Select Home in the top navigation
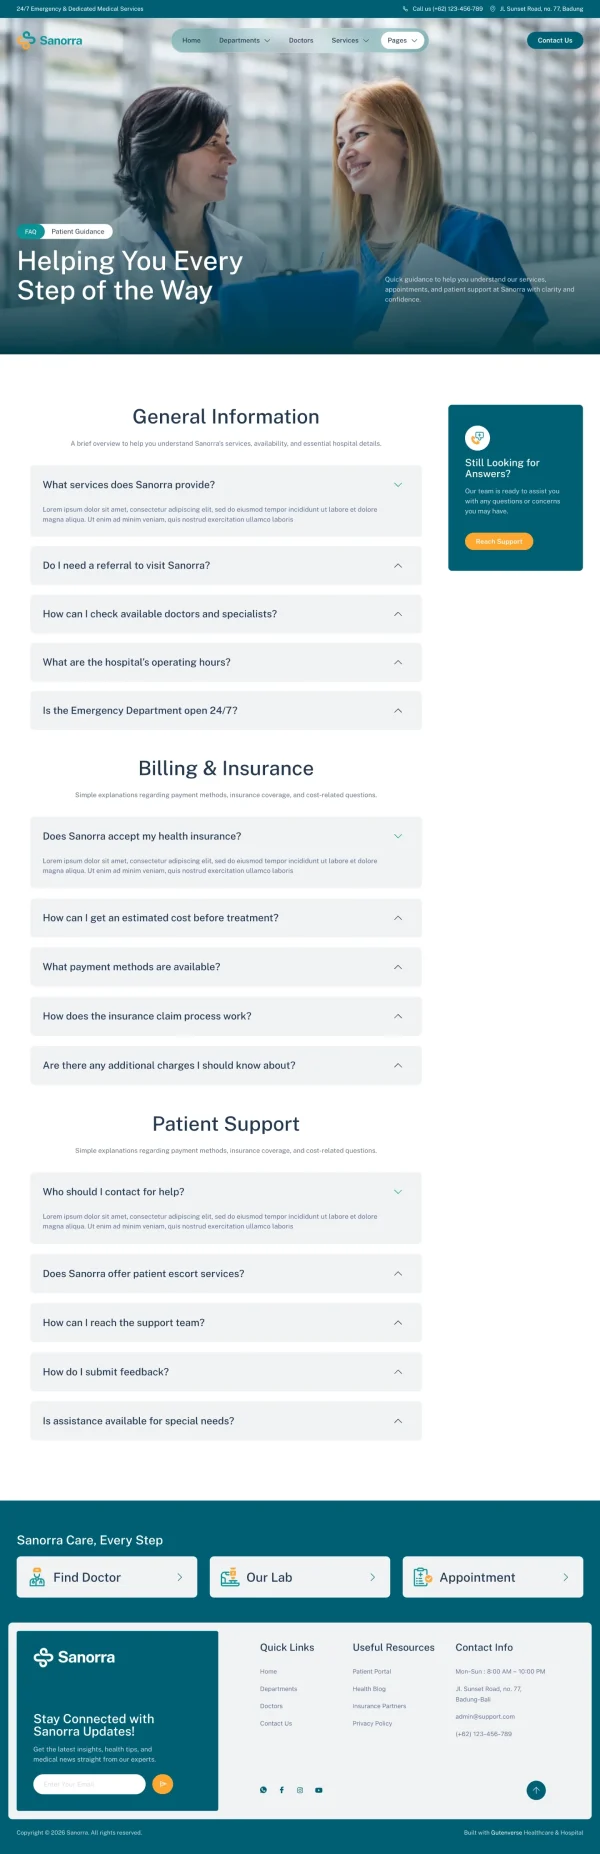600x1854 pixels. [x=191, y=41]
